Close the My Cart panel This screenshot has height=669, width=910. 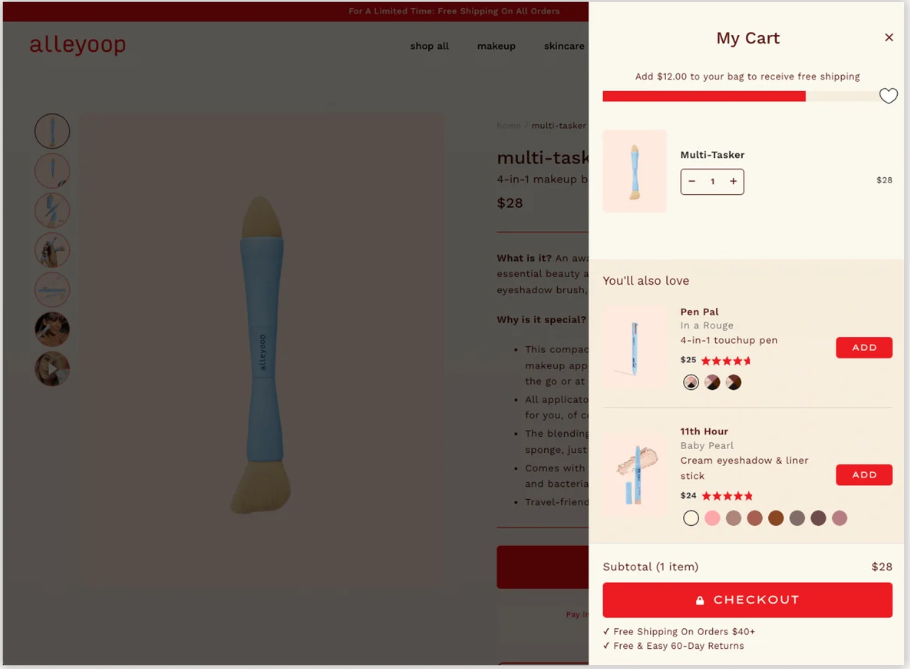[889, 38]
